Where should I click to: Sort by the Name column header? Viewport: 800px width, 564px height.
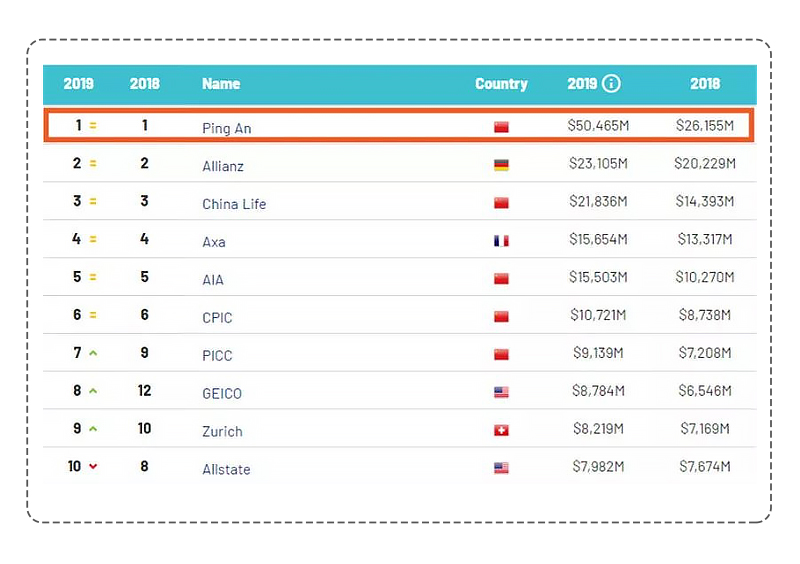(221, 84)
